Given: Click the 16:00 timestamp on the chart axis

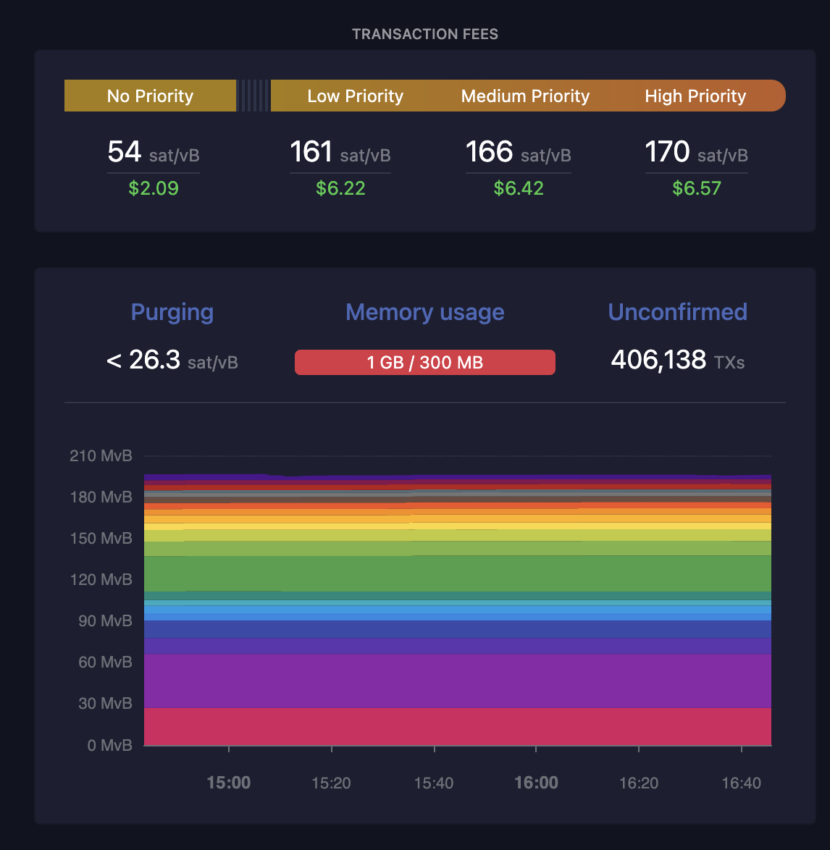Looking at the screenshot, I should point(536,783).
